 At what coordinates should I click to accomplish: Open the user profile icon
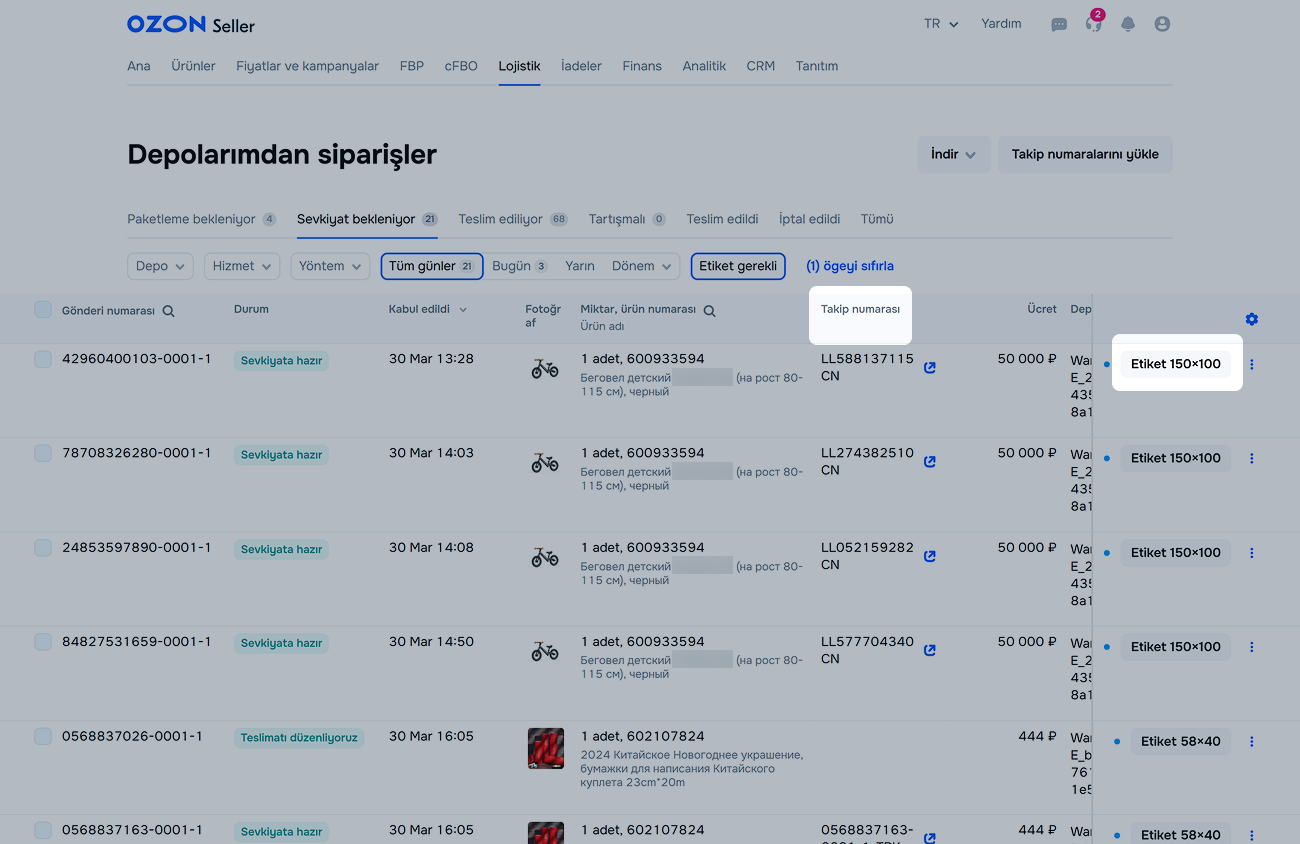(1162, 24)
